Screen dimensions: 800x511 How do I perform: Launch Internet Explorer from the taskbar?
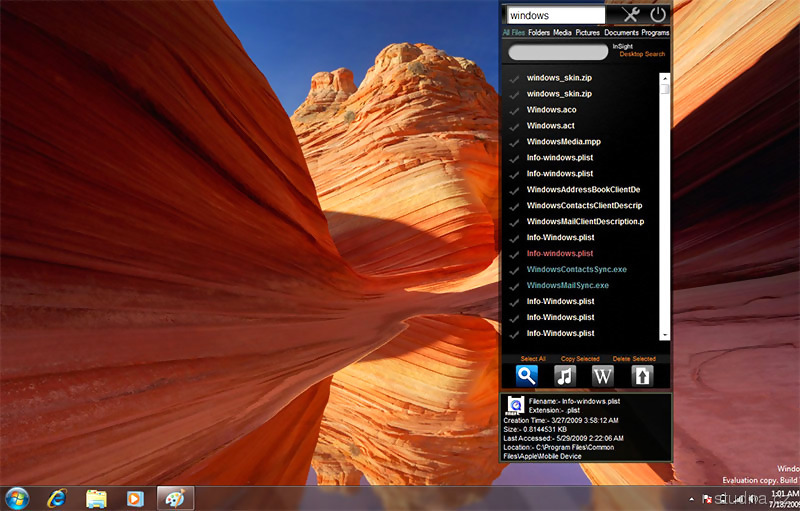pos(56,498)
